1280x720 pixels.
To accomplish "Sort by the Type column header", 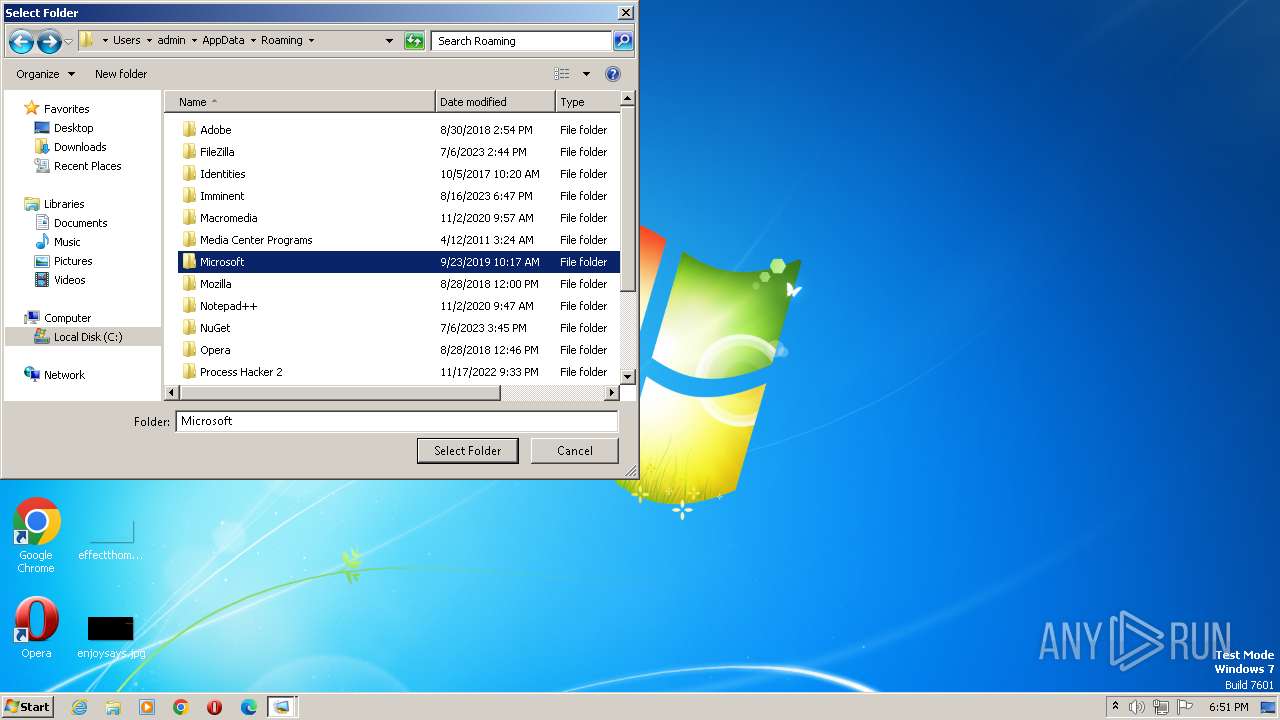I will (587, 102).
